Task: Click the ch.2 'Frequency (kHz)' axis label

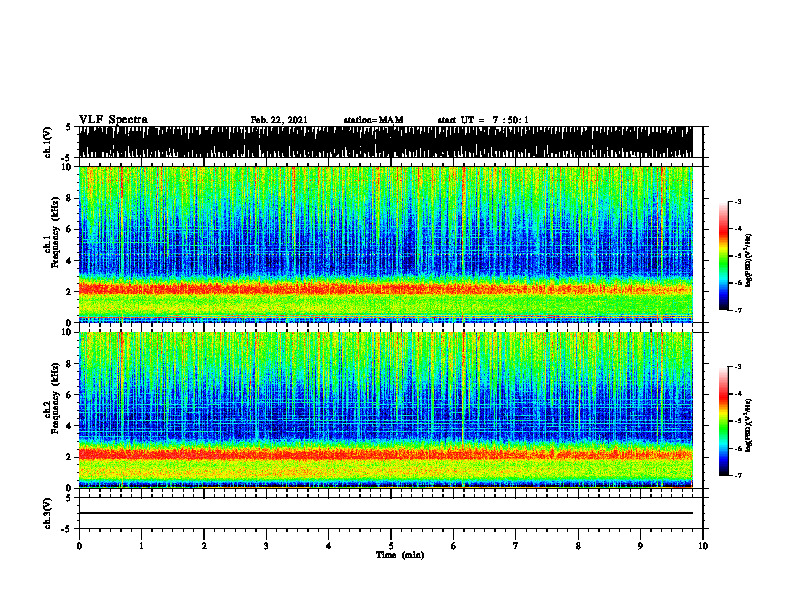Action: point(55,398)
